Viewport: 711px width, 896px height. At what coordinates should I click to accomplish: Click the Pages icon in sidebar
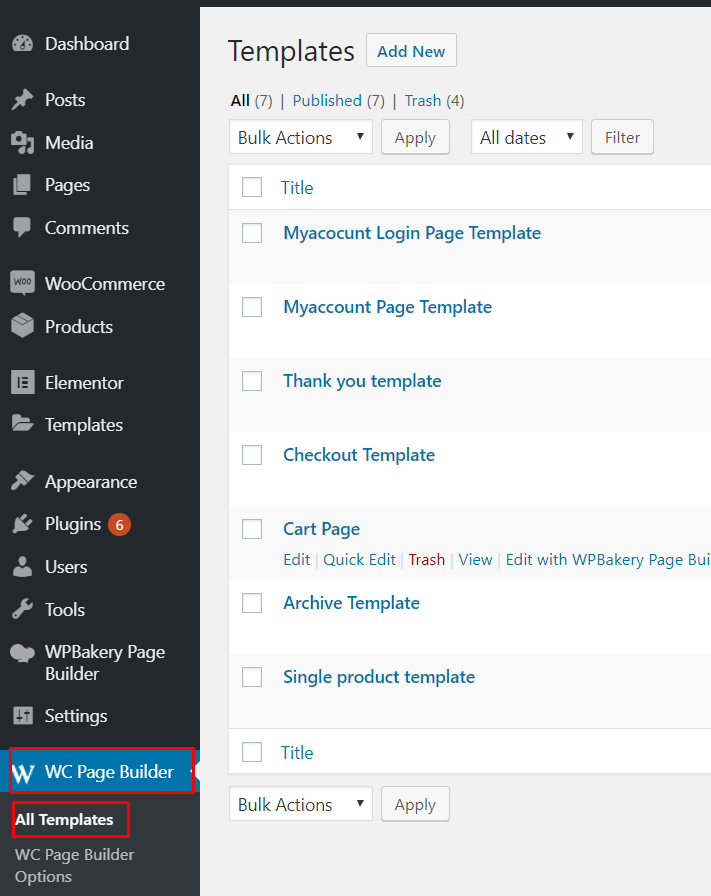23,185
